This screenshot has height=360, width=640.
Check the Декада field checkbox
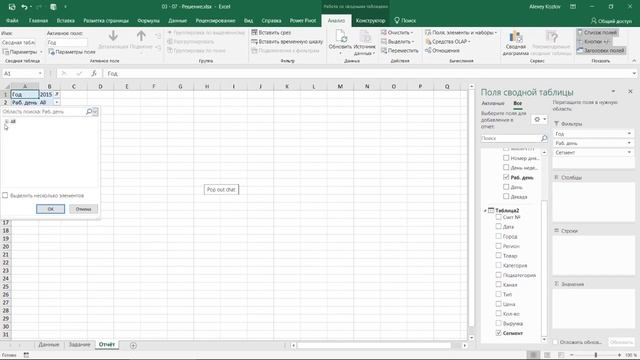[506, 196]
